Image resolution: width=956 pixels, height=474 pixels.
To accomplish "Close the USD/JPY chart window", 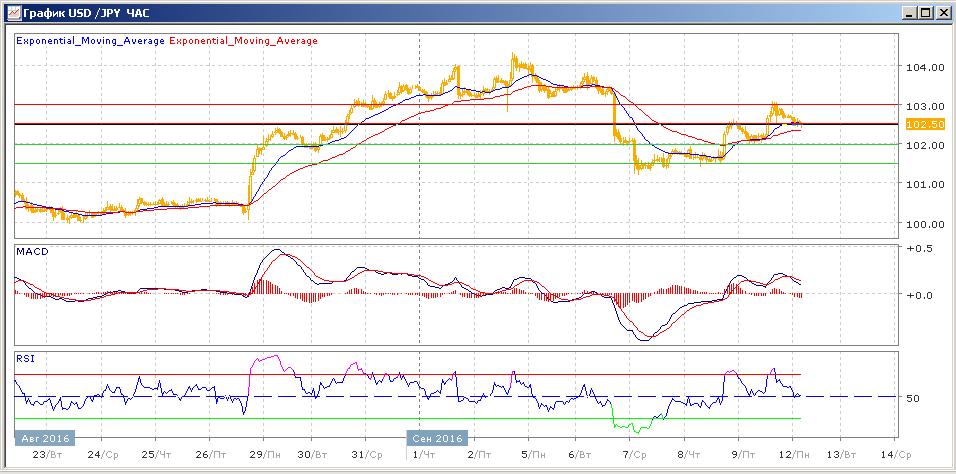I will pyautogui.click(x=941, y=13).
